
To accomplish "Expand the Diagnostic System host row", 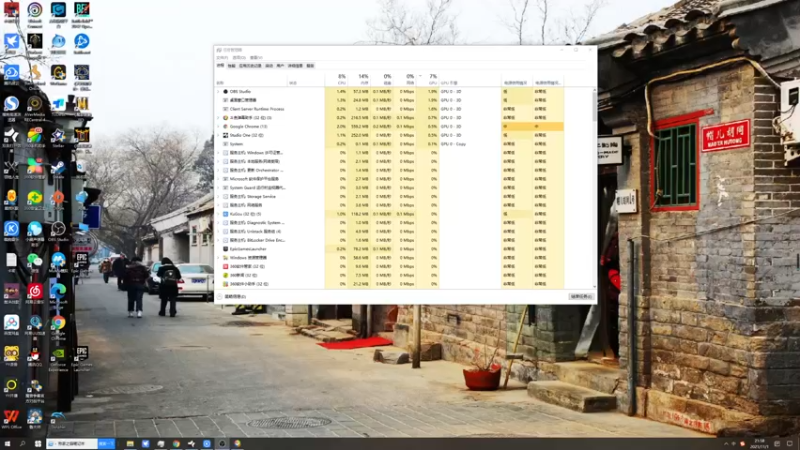I will (x=218, y=222).
